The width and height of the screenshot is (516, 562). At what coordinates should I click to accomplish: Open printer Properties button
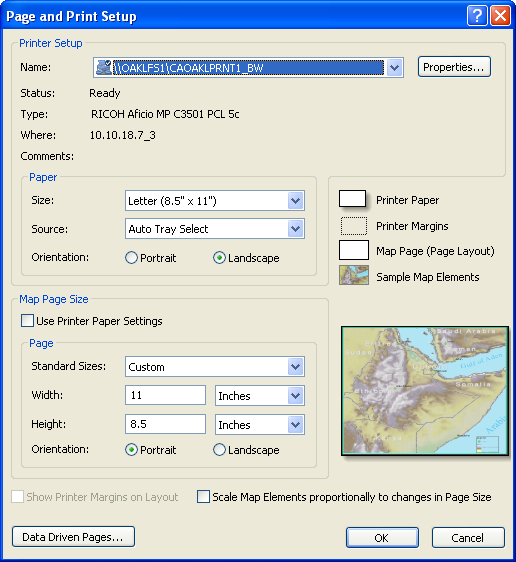[x=454, y=67]
